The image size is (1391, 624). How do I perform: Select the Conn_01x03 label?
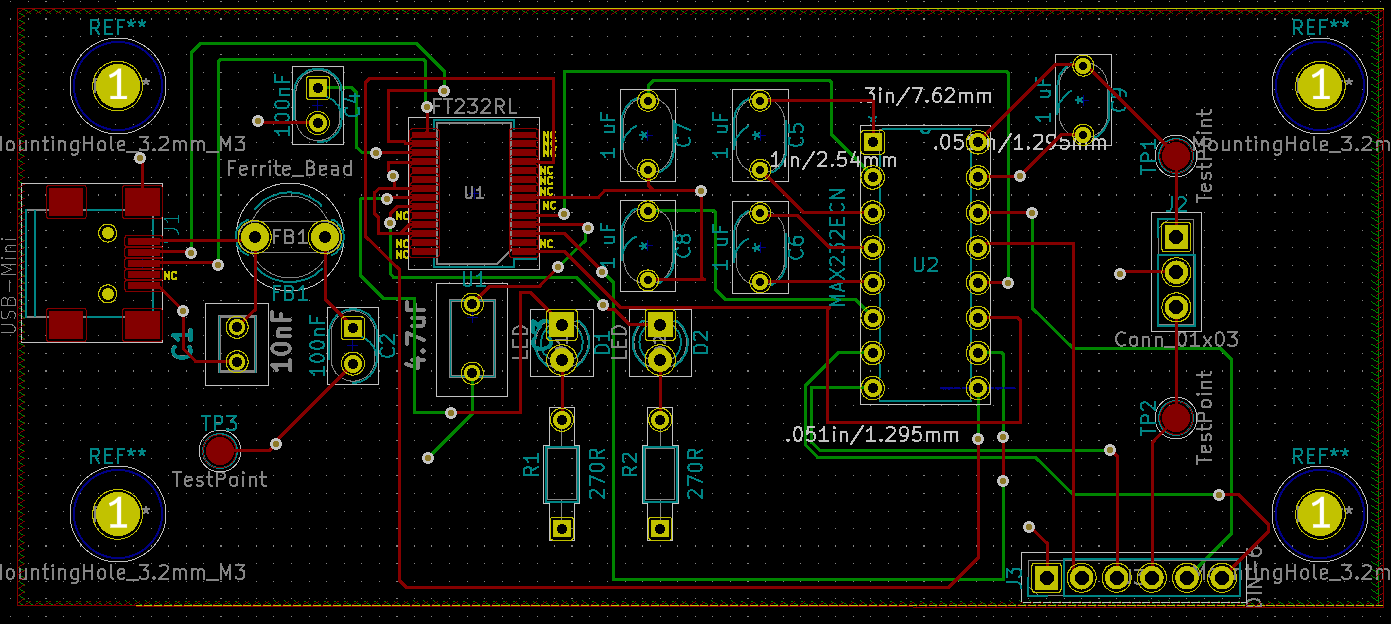(x=1176, y=339)
